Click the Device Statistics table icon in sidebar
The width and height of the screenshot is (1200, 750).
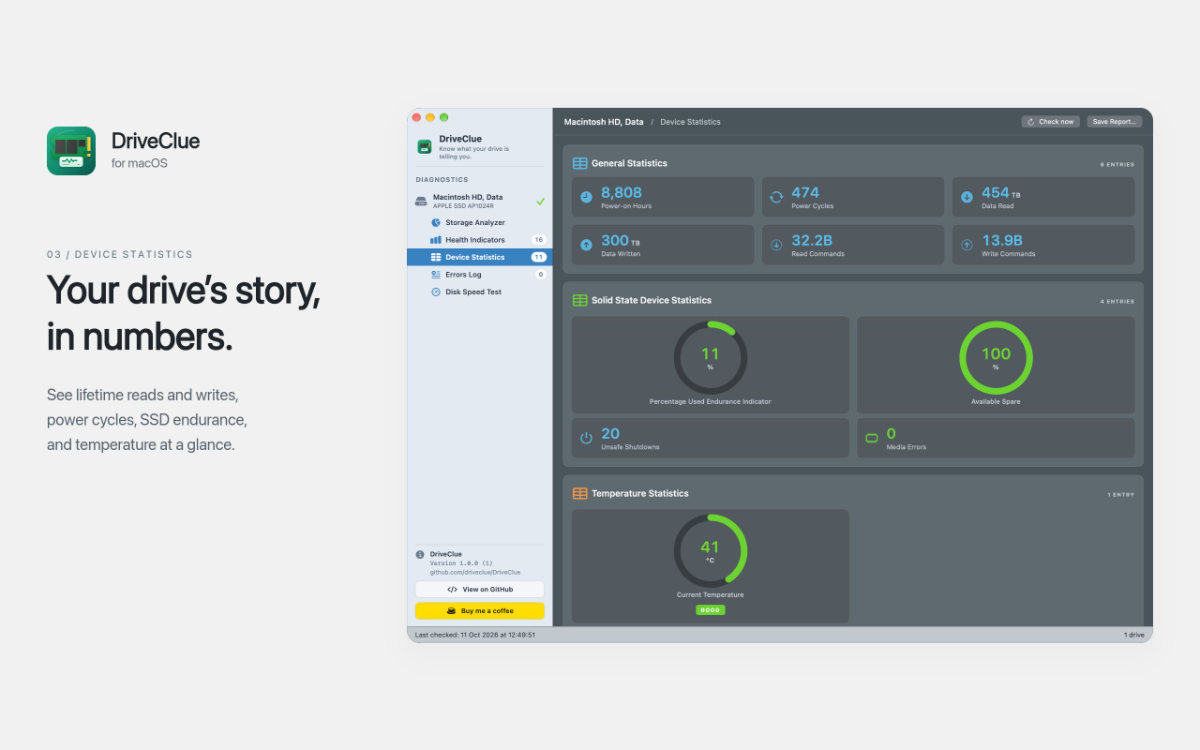tap(436, 257)
